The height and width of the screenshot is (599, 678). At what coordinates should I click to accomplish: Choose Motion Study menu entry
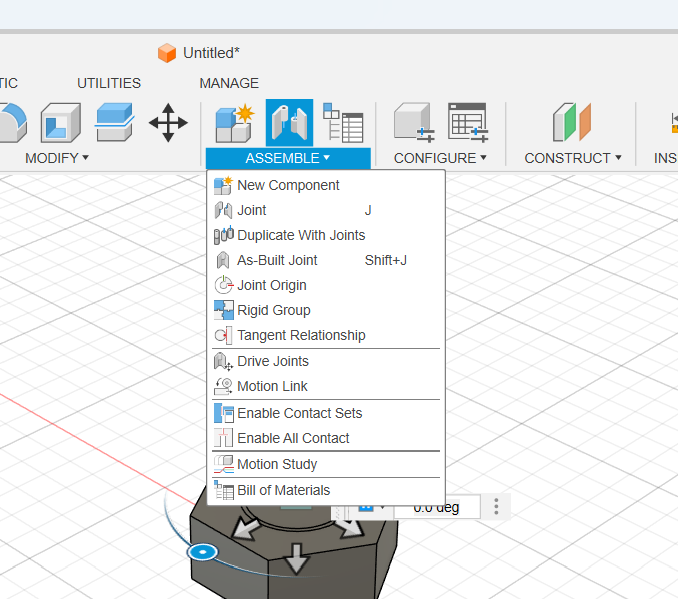click(326, 464)
